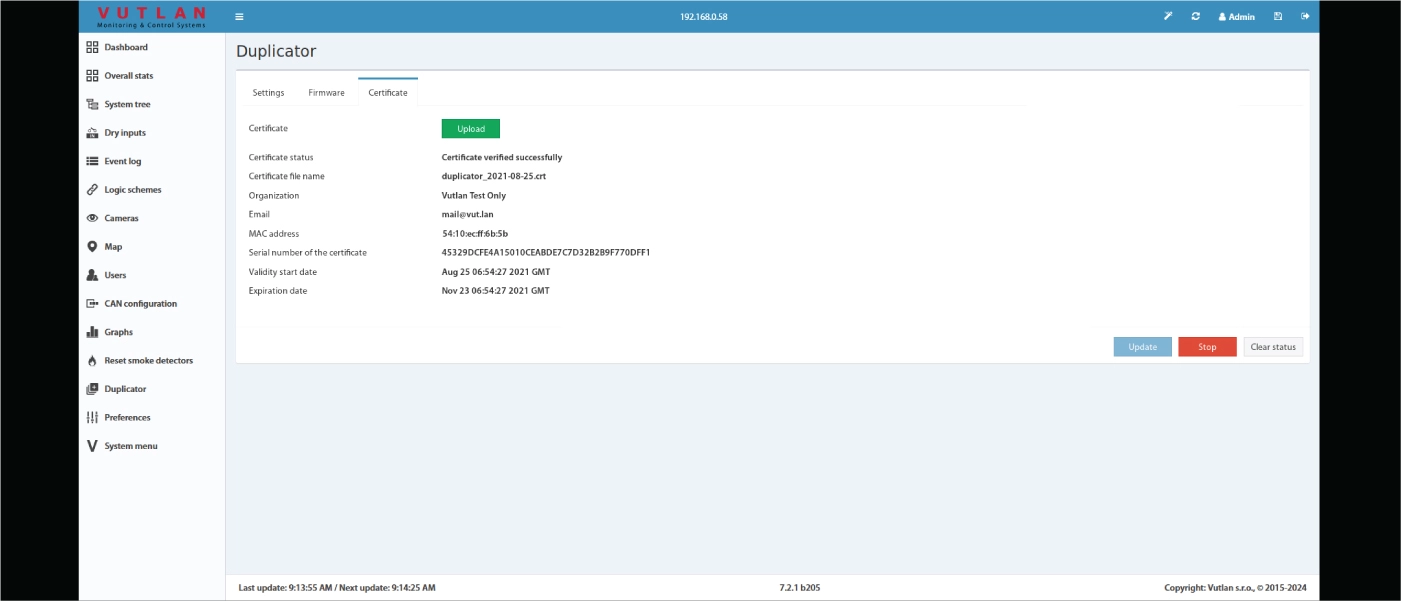This screenshot has width=1401, height=601.
Task: Click the flame icon for smoke detectors
Action: coord(92,361)
